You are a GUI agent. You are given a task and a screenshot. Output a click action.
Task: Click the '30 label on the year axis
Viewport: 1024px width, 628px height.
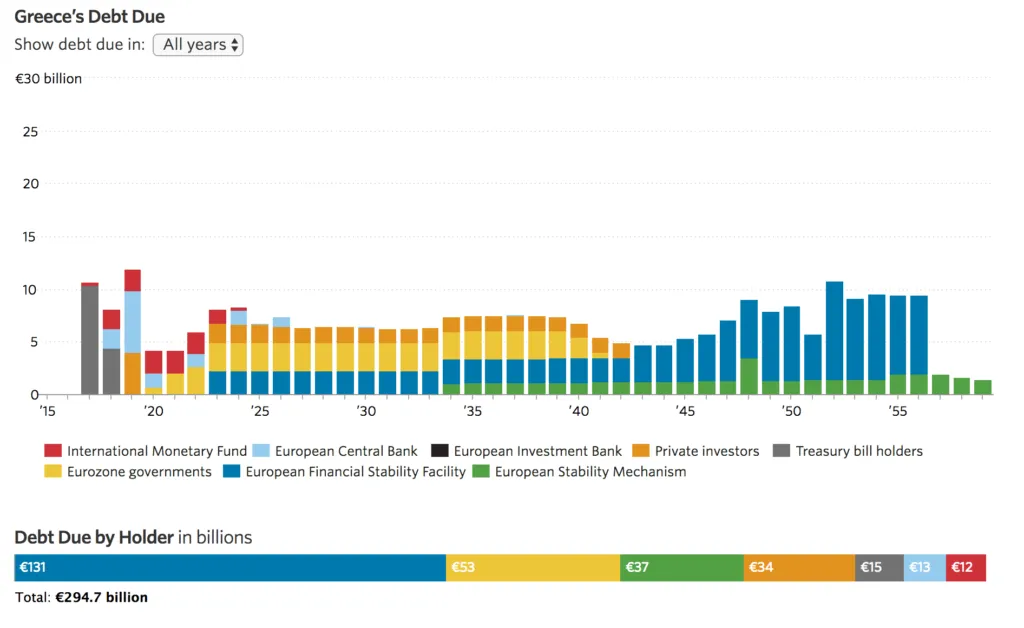[366, 411]
